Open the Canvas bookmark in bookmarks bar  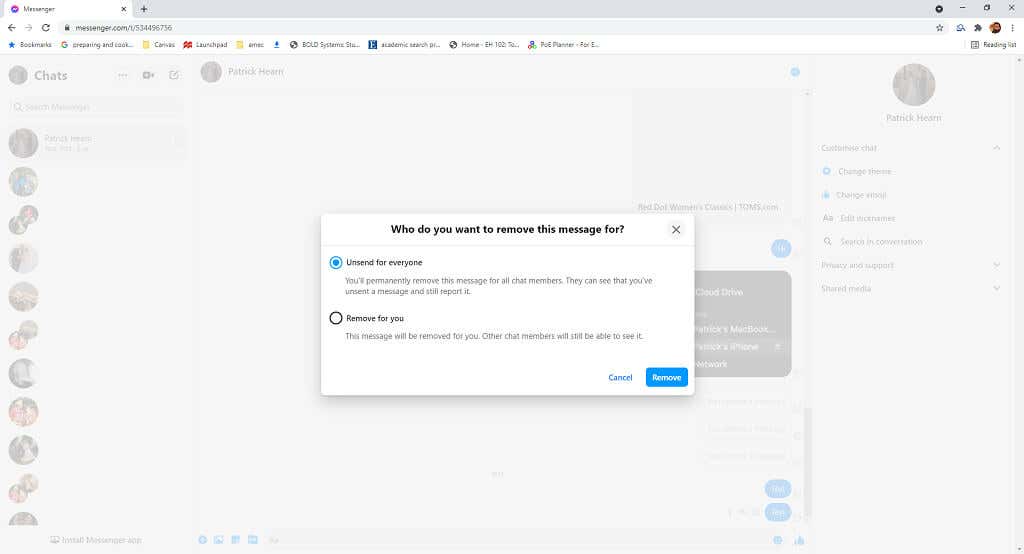click(x=158, y=45)
